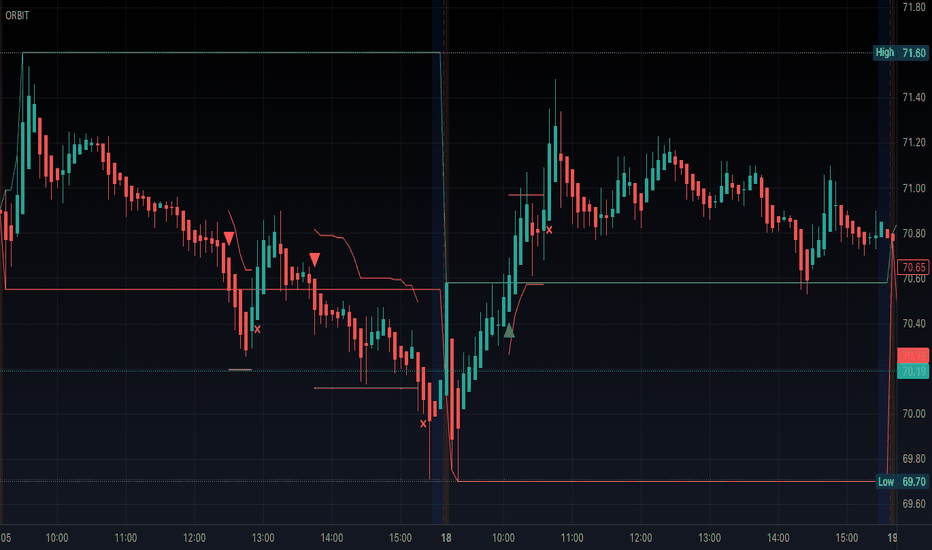
Task: Click the 70.80 price axis label
Action: tap(914, 233)
